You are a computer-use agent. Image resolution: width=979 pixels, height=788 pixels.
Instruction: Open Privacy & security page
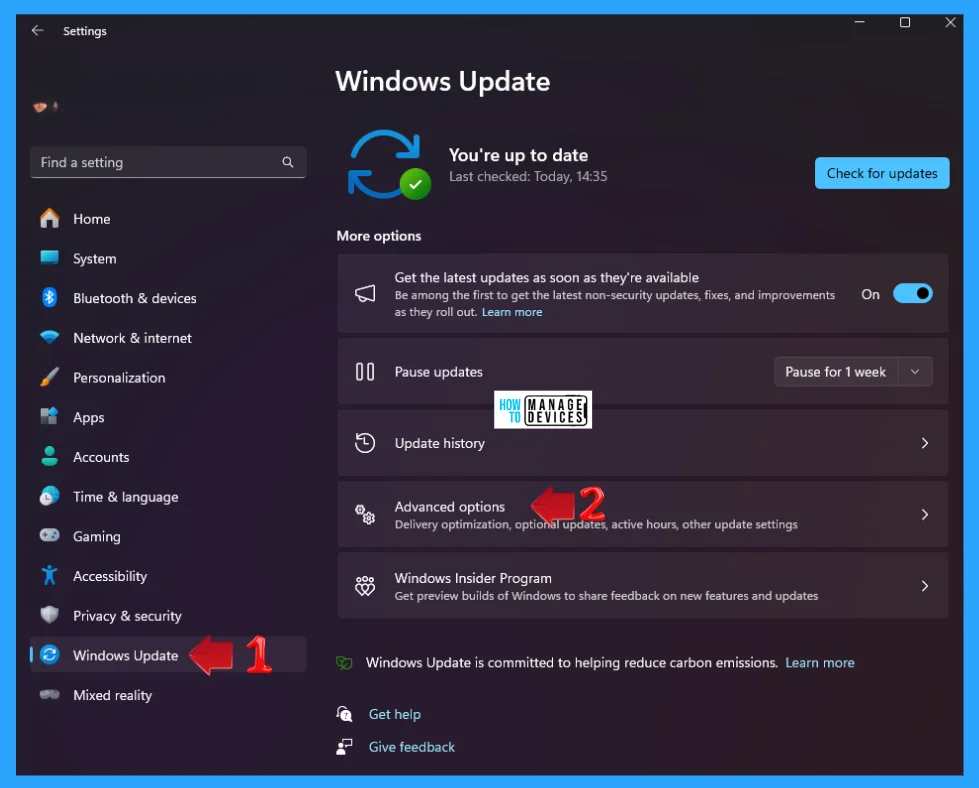click(x=168, y=616)
